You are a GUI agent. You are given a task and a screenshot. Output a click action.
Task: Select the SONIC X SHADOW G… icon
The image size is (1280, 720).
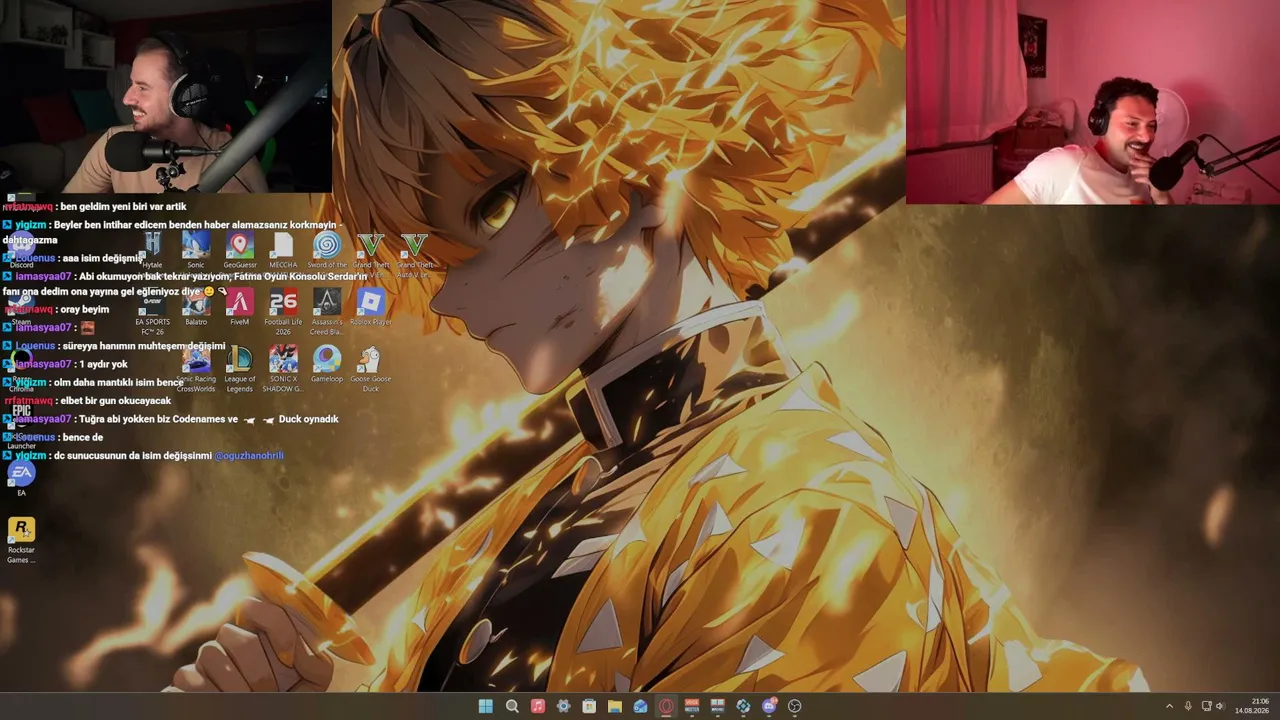pyautogui.click(x=283, y=368)
